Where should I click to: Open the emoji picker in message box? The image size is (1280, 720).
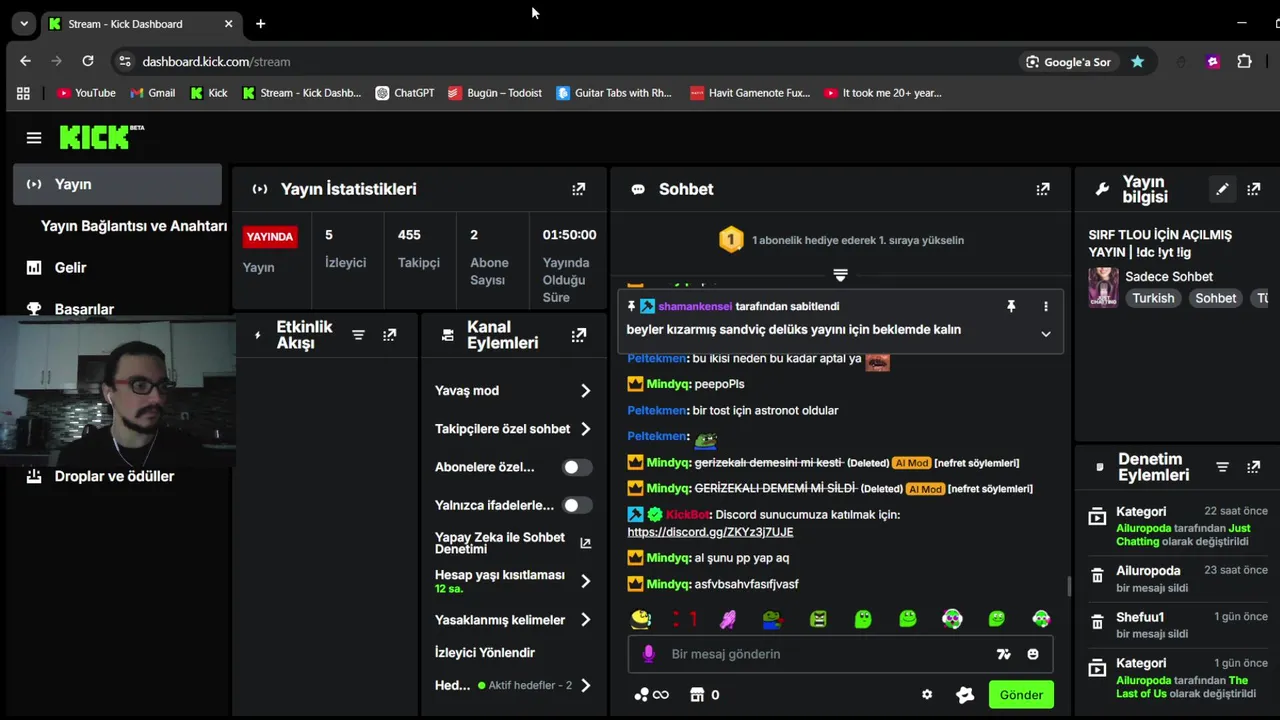1033,654
